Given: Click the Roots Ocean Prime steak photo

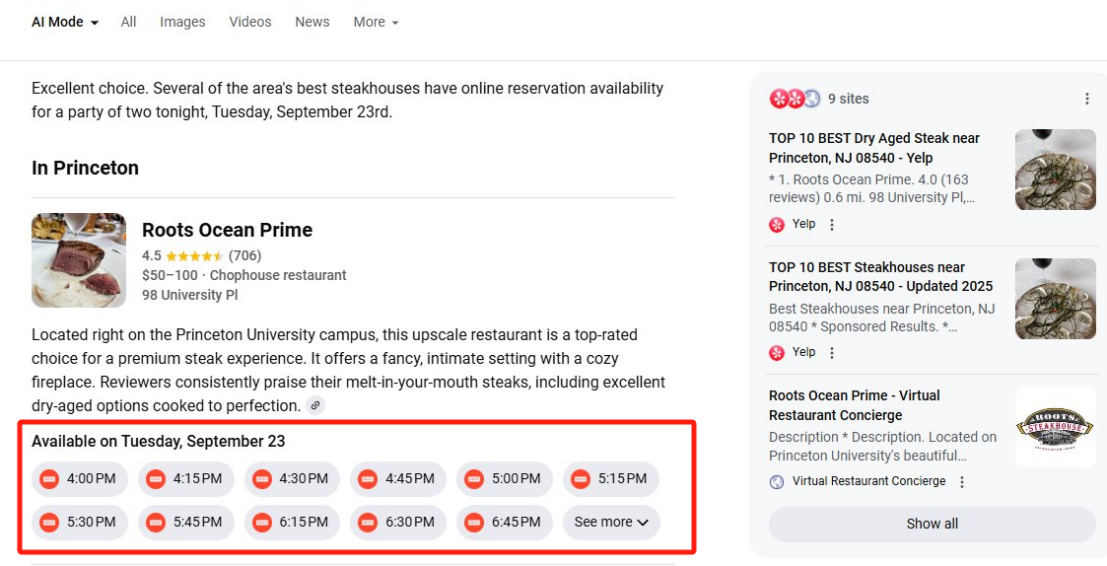Looking at the screenshot, I should click(x=79, y=260).
